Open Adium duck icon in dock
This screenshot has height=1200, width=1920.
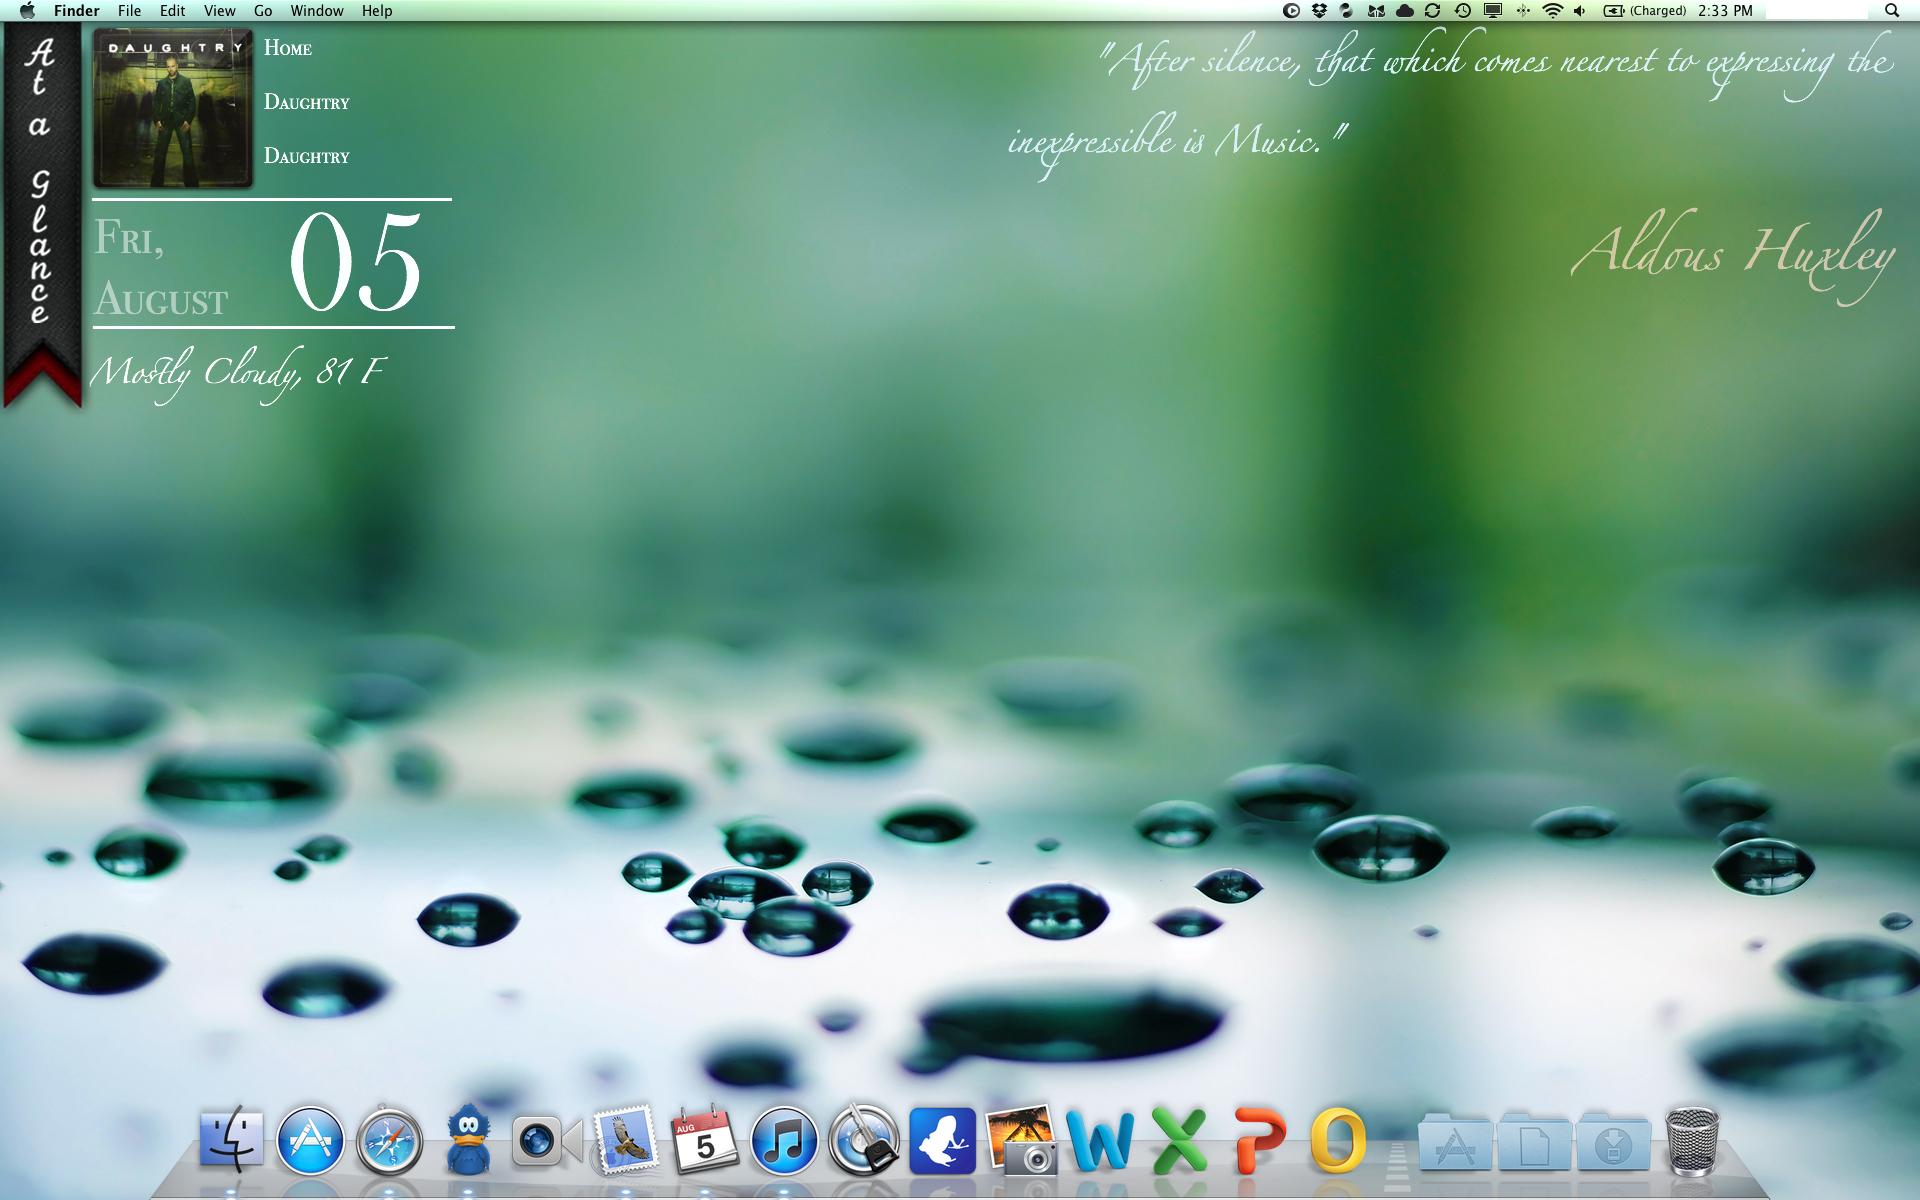coord(467,1141)
